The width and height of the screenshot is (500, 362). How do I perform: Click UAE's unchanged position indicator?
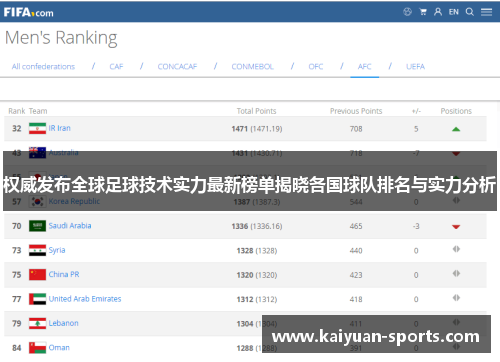point(456,298)
